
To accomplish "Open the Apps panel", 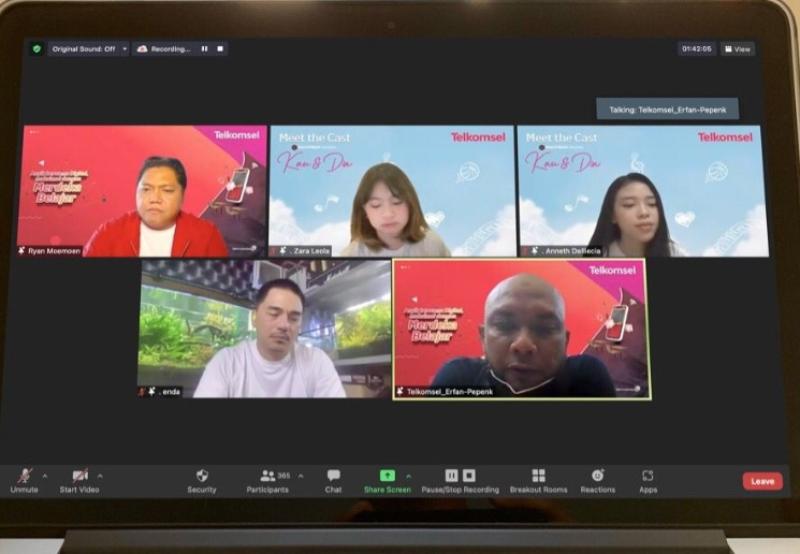I will (648, 476).
